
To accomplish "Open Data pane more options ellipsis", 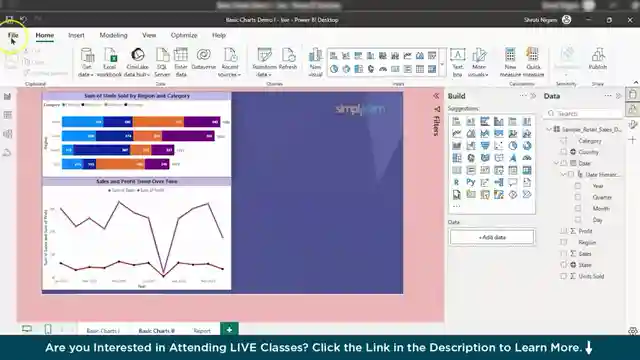I will tap(608, 96).
